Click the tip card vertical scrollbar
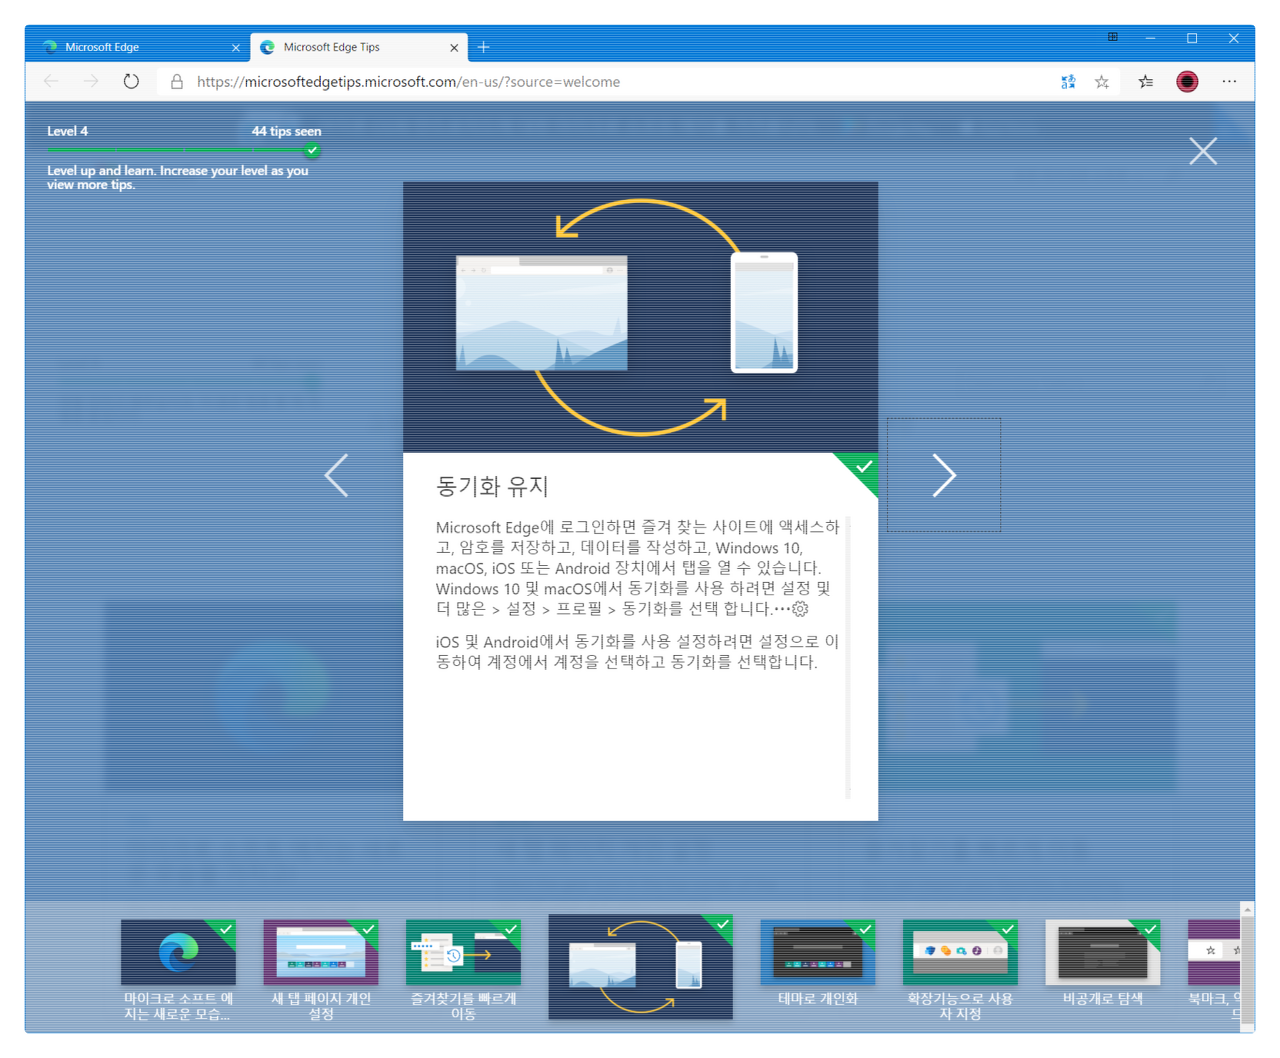 pos(848,657)
